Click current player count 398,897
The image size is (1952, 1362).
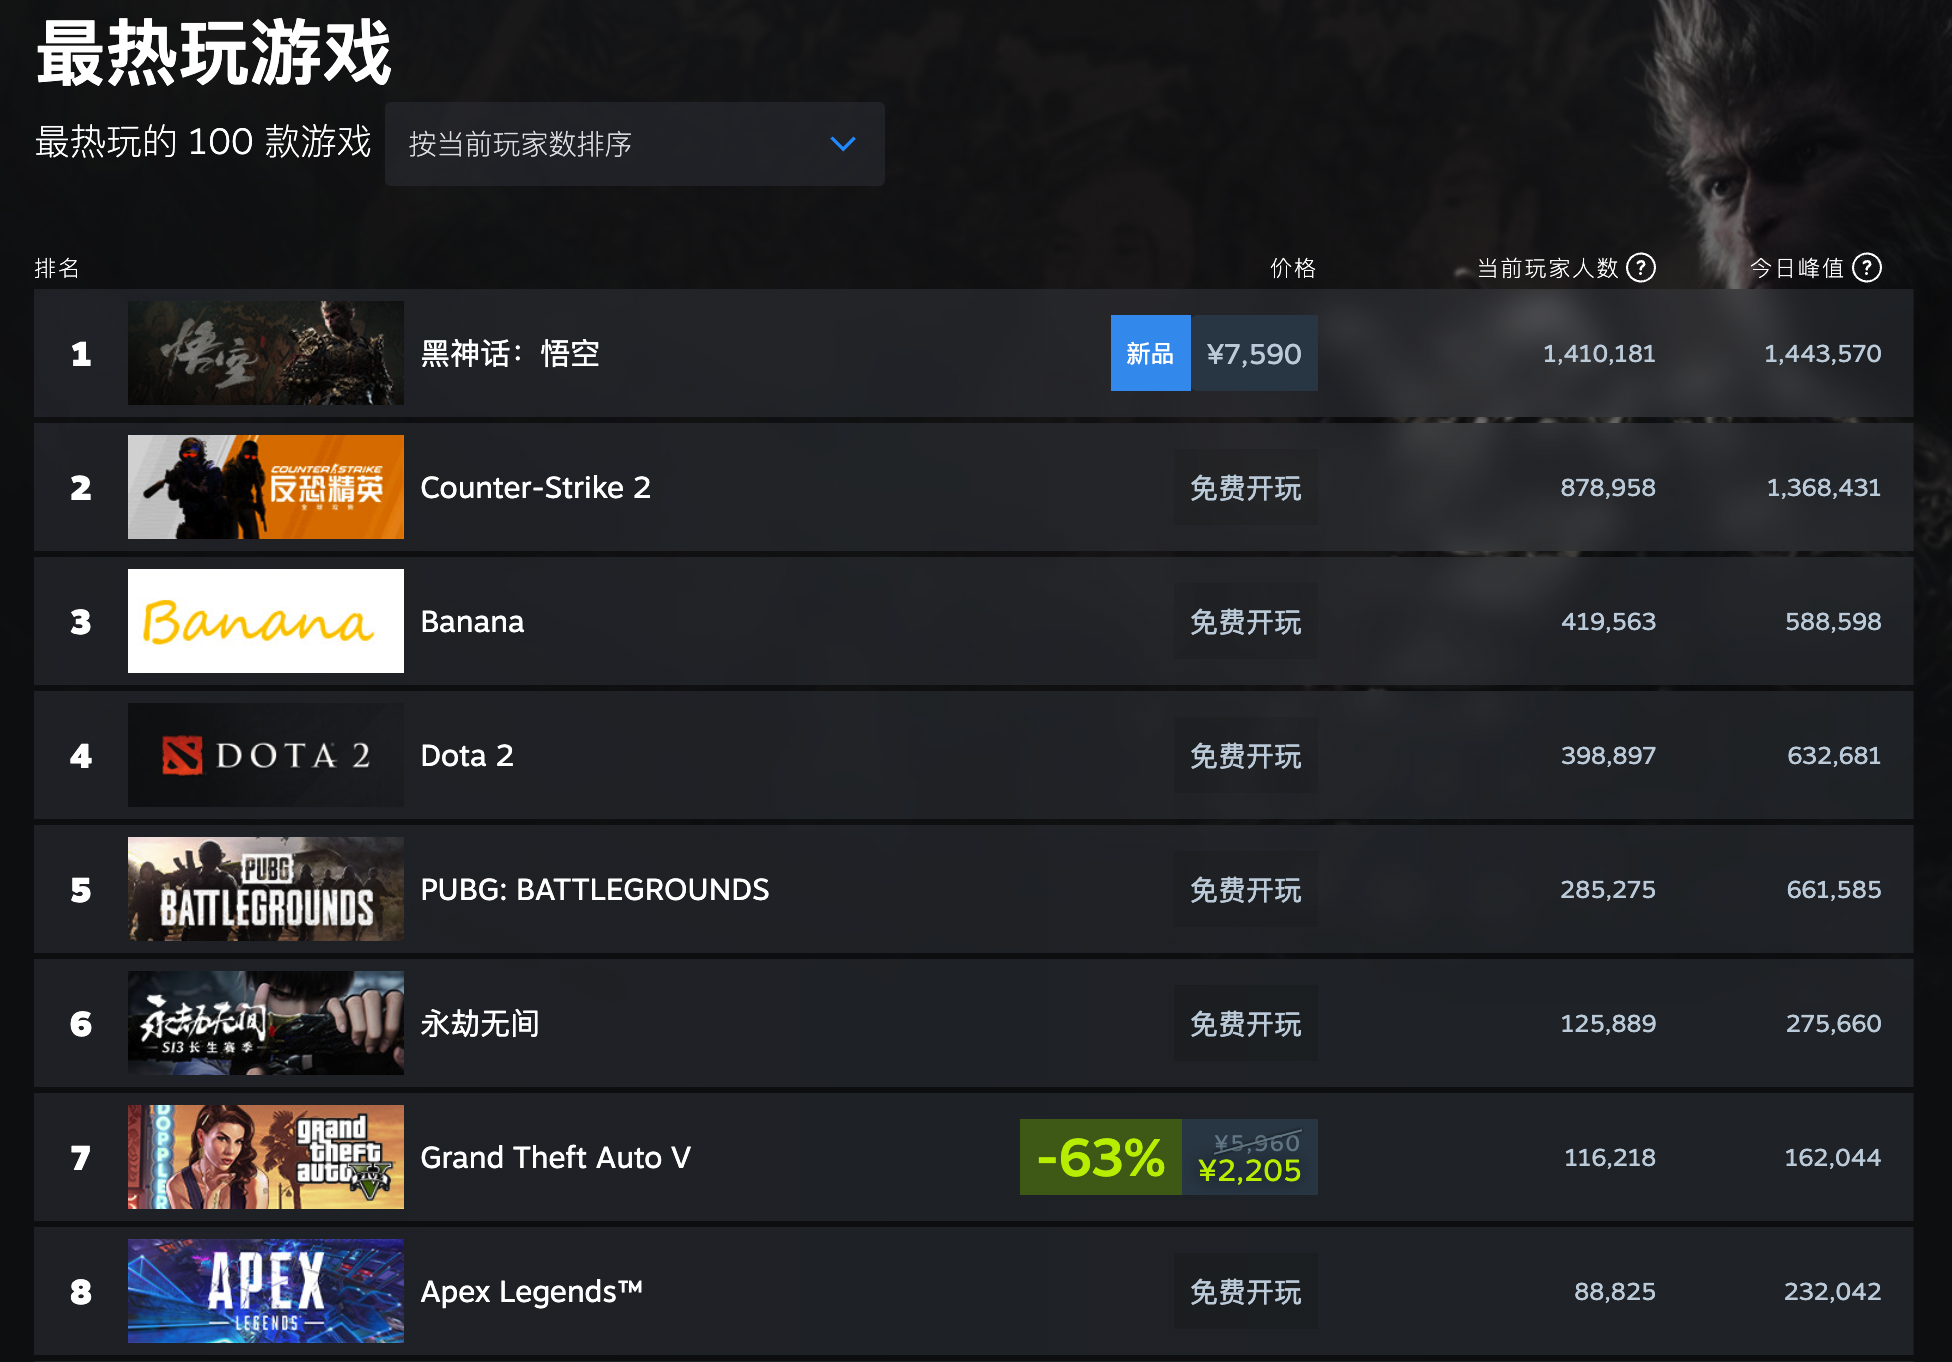click(x=1608, y=755)
